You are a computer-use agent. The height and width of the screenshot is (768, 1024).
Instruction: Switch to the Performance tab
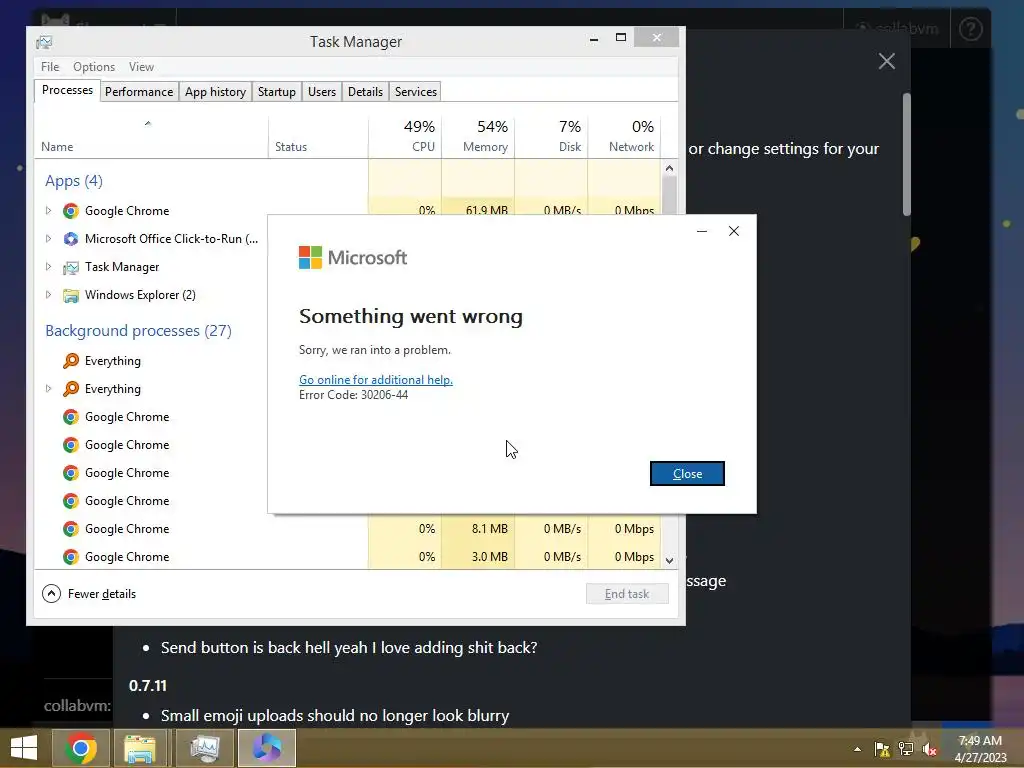[139, 92]
